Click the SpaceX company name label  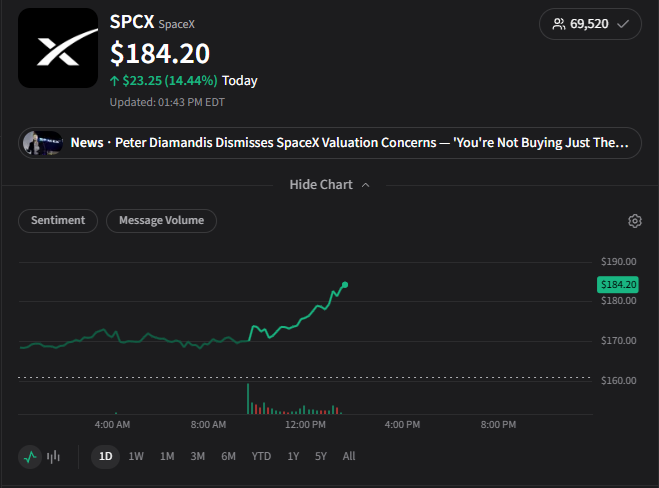coord(177,24)
